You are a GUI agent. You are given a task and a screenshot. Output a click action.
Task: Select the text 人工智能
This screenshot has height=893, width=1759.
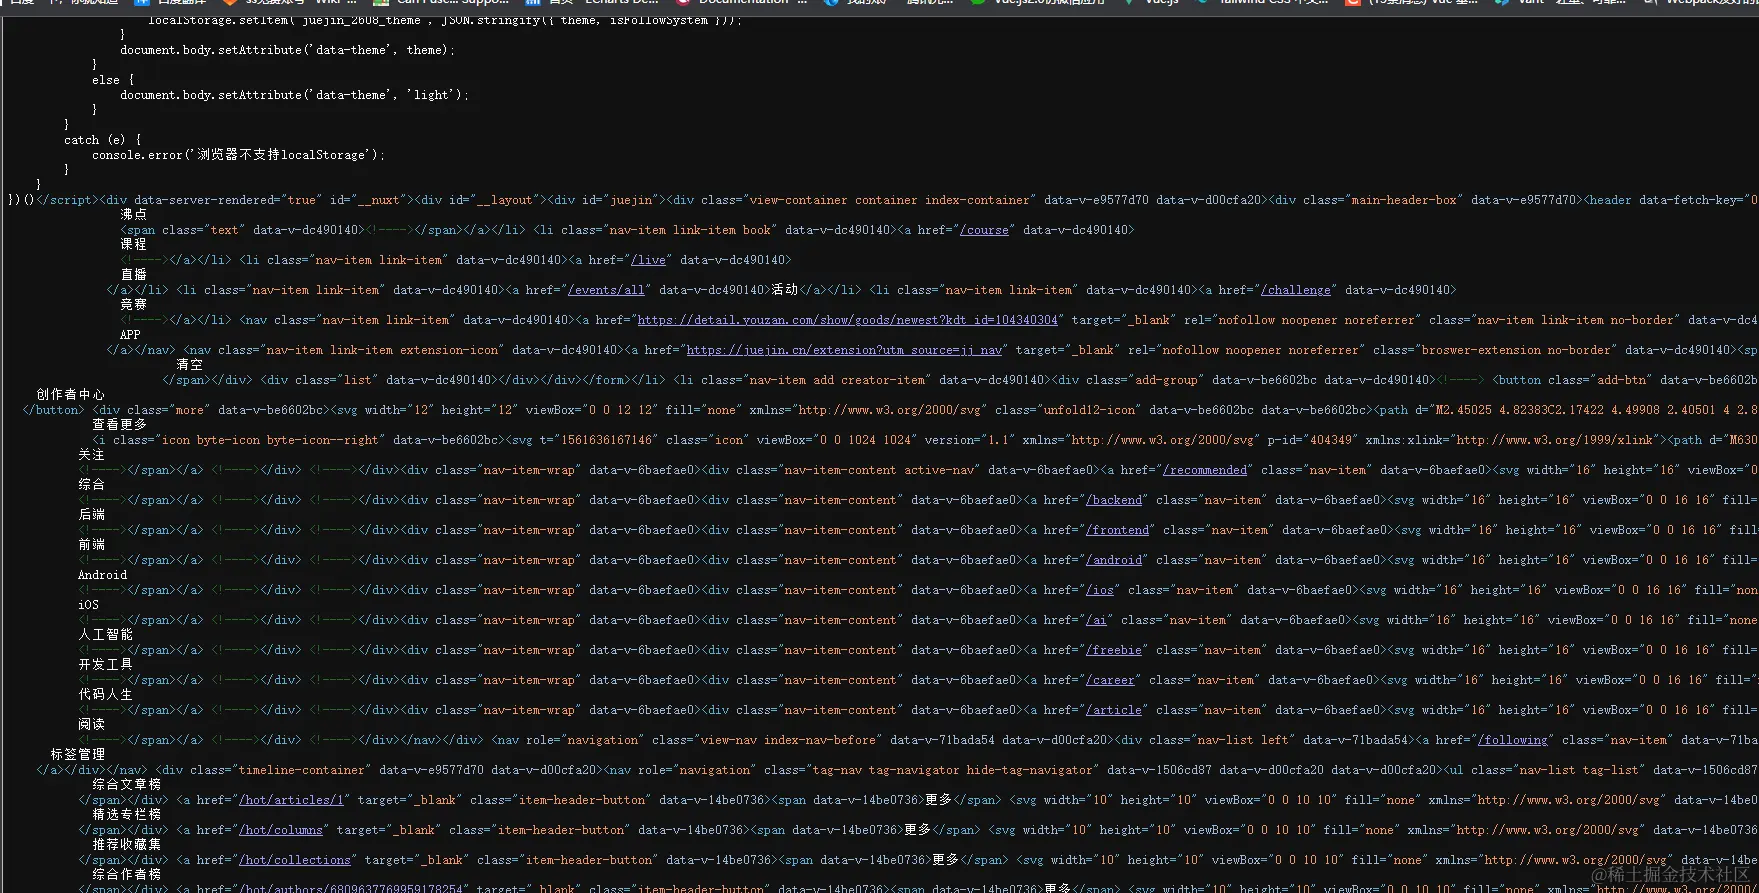tap(105, 635)
